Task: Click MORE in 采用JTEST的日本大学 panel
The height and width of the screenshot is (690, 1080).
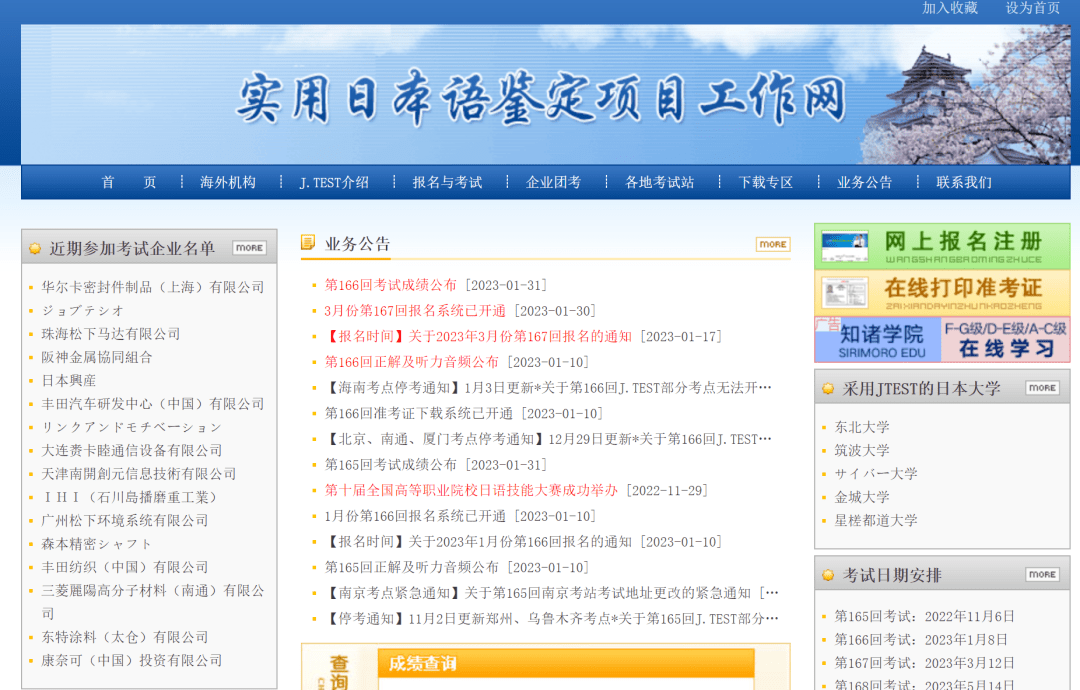Action: click(x=1042, y=388)
